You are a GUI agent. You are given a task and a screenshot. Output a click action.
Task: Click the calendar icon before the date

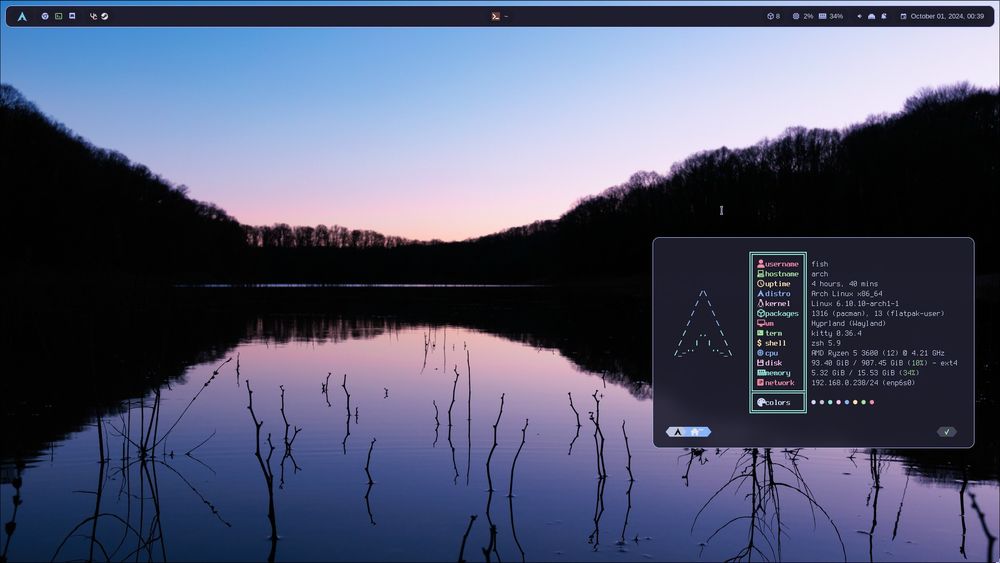point(903,16)
